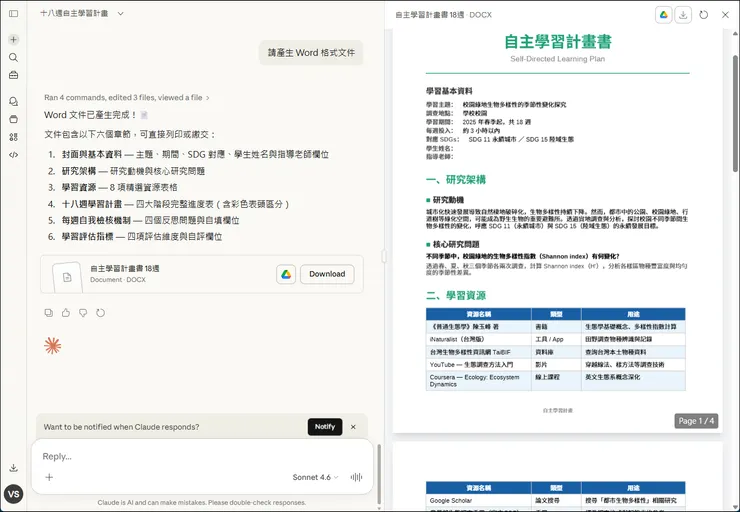Give thumbs down to the response
The image size is (740, 512).
[83, 313]
